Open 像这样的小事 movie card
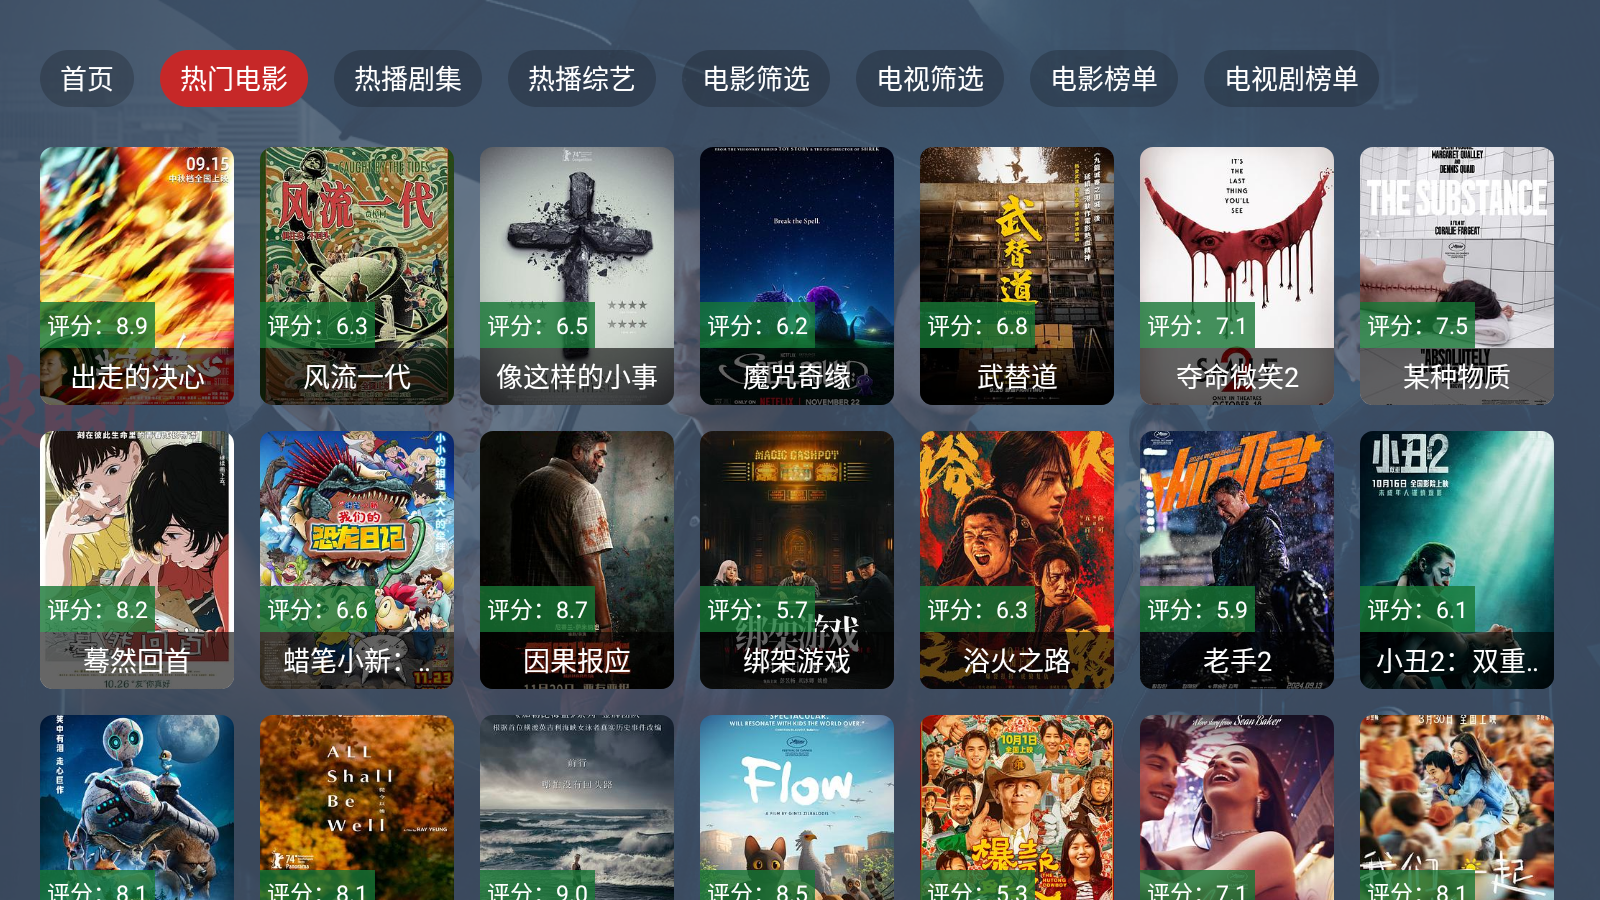Screen dimensions: 1600x900 (x=577, y=276)
